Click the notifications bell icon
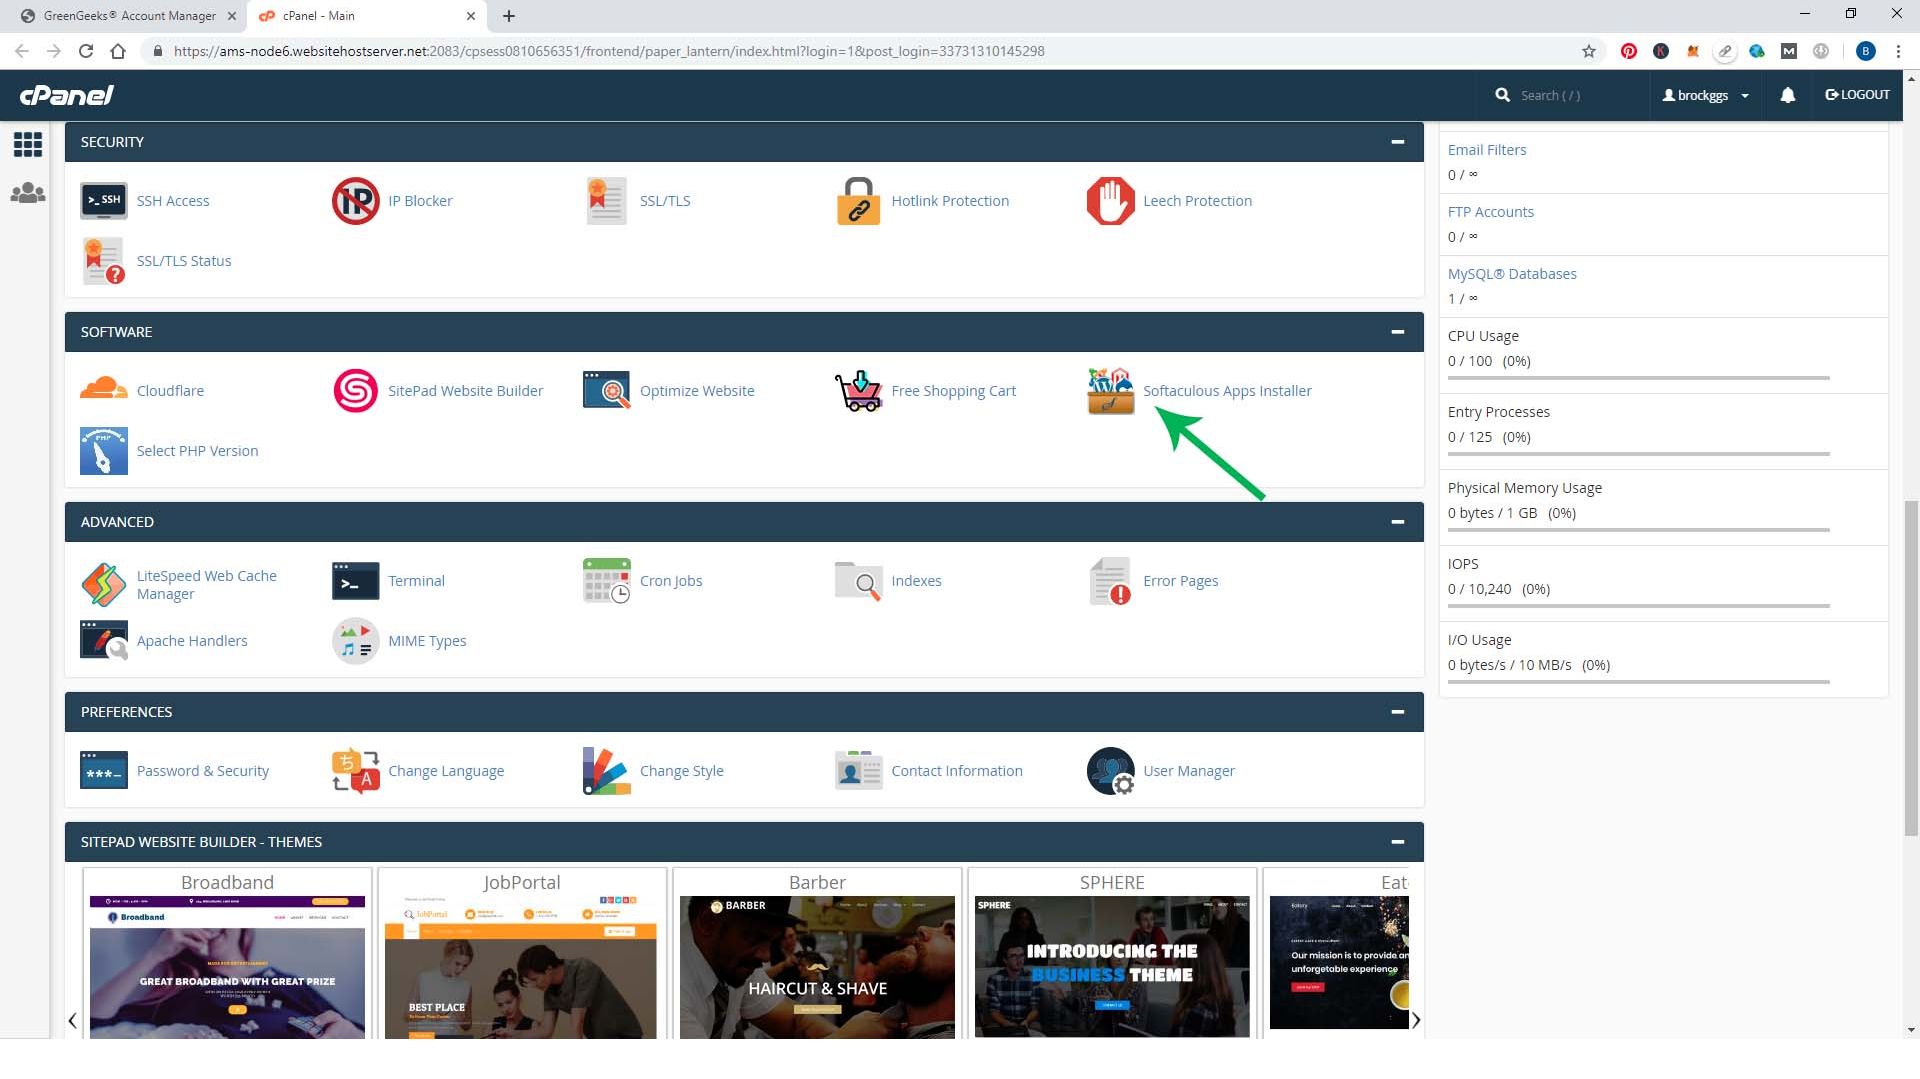1920x1079 pixels. click(x=1787, y=95)
